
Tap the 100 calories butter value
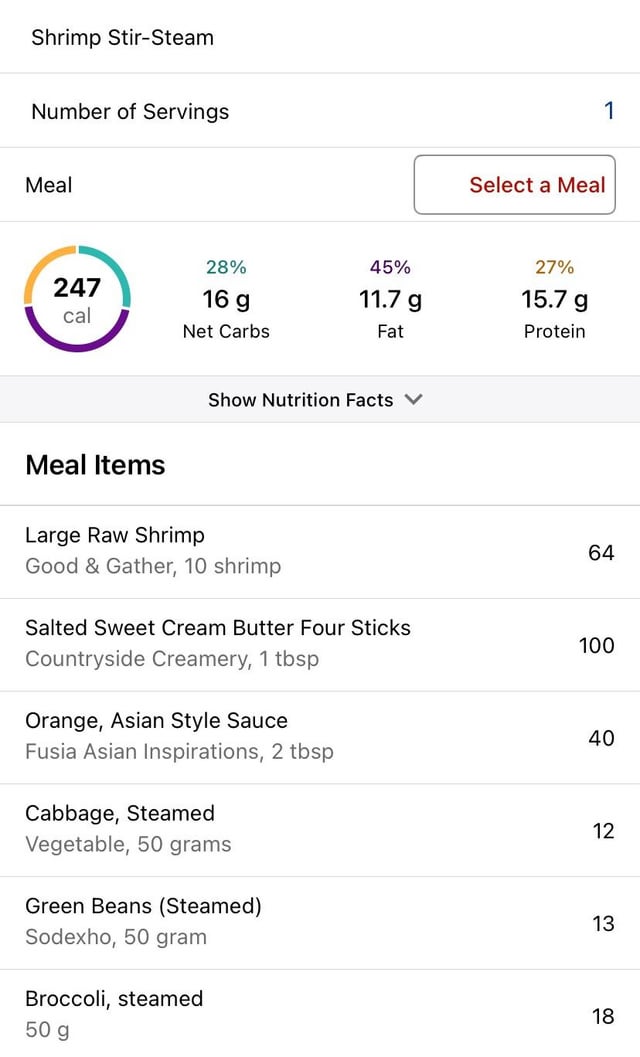pyautogui.click(x=596, y=645)
